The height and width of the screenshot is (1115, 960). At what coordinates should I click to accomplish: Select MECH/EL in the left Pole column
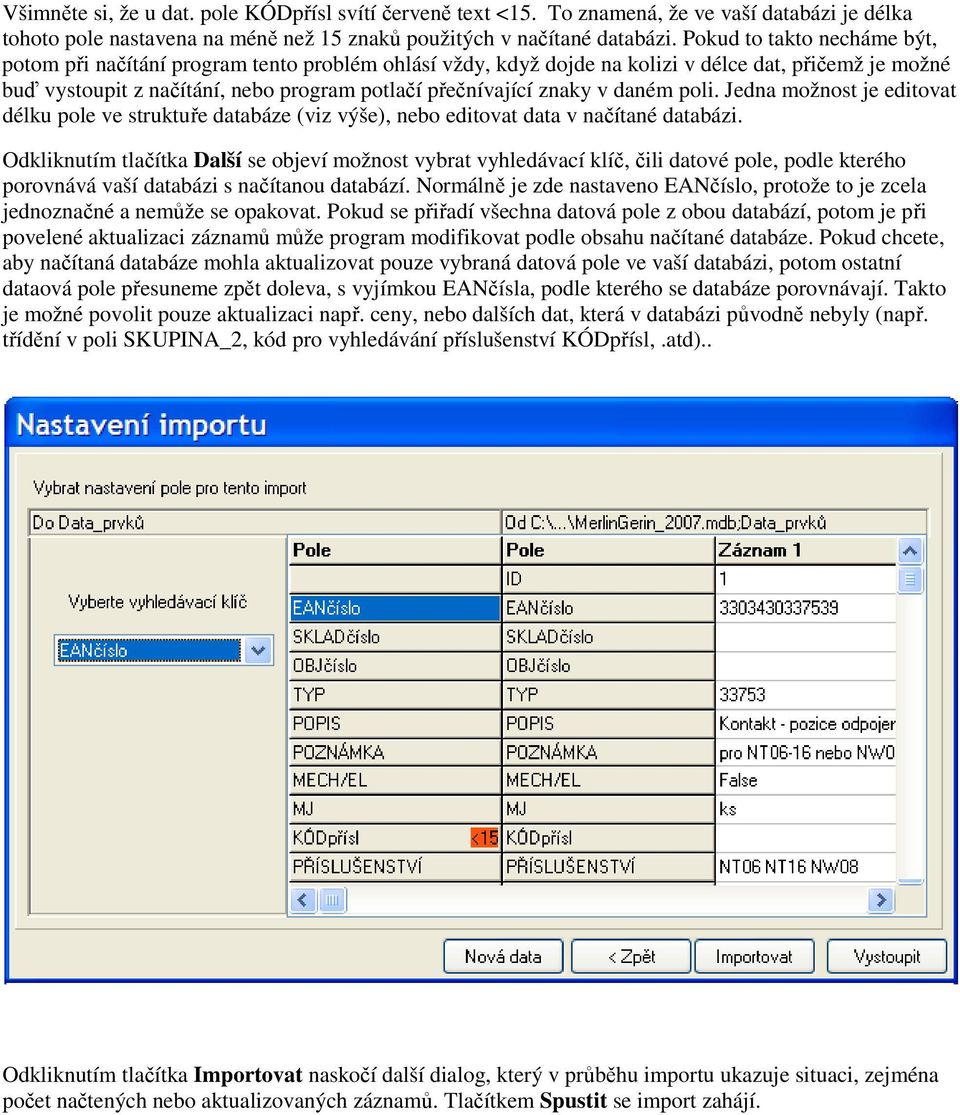[395, 780]
